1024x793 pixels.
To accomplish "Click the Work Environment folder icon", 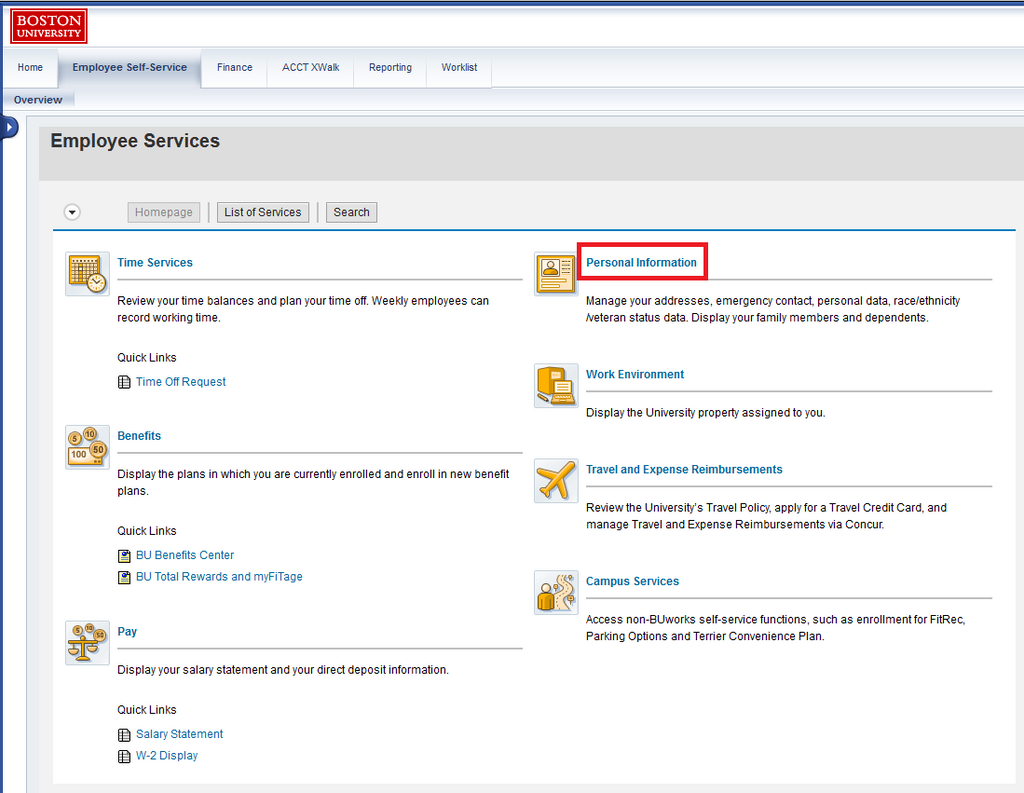I will (555, 385).
